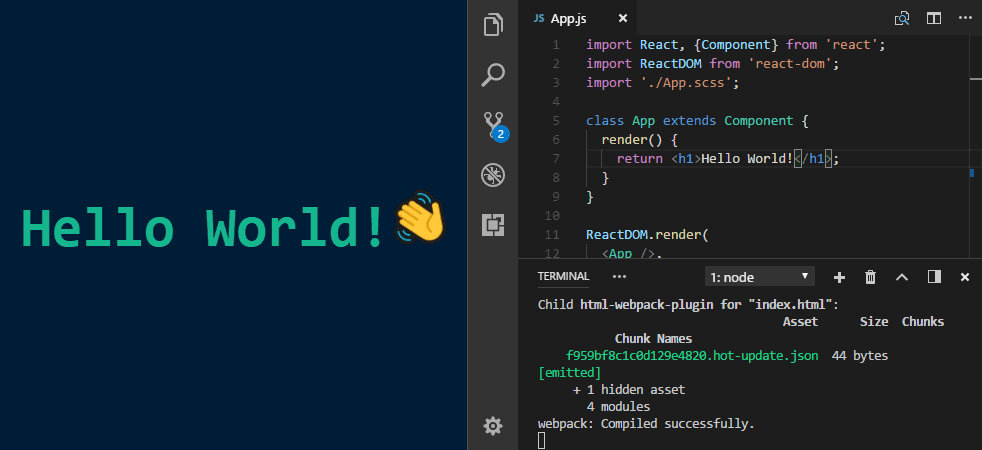This screenshot has width=982, height=450.
Task: Open panel overflow ellipsis next to TERMINAL
Action: point(619,277)
